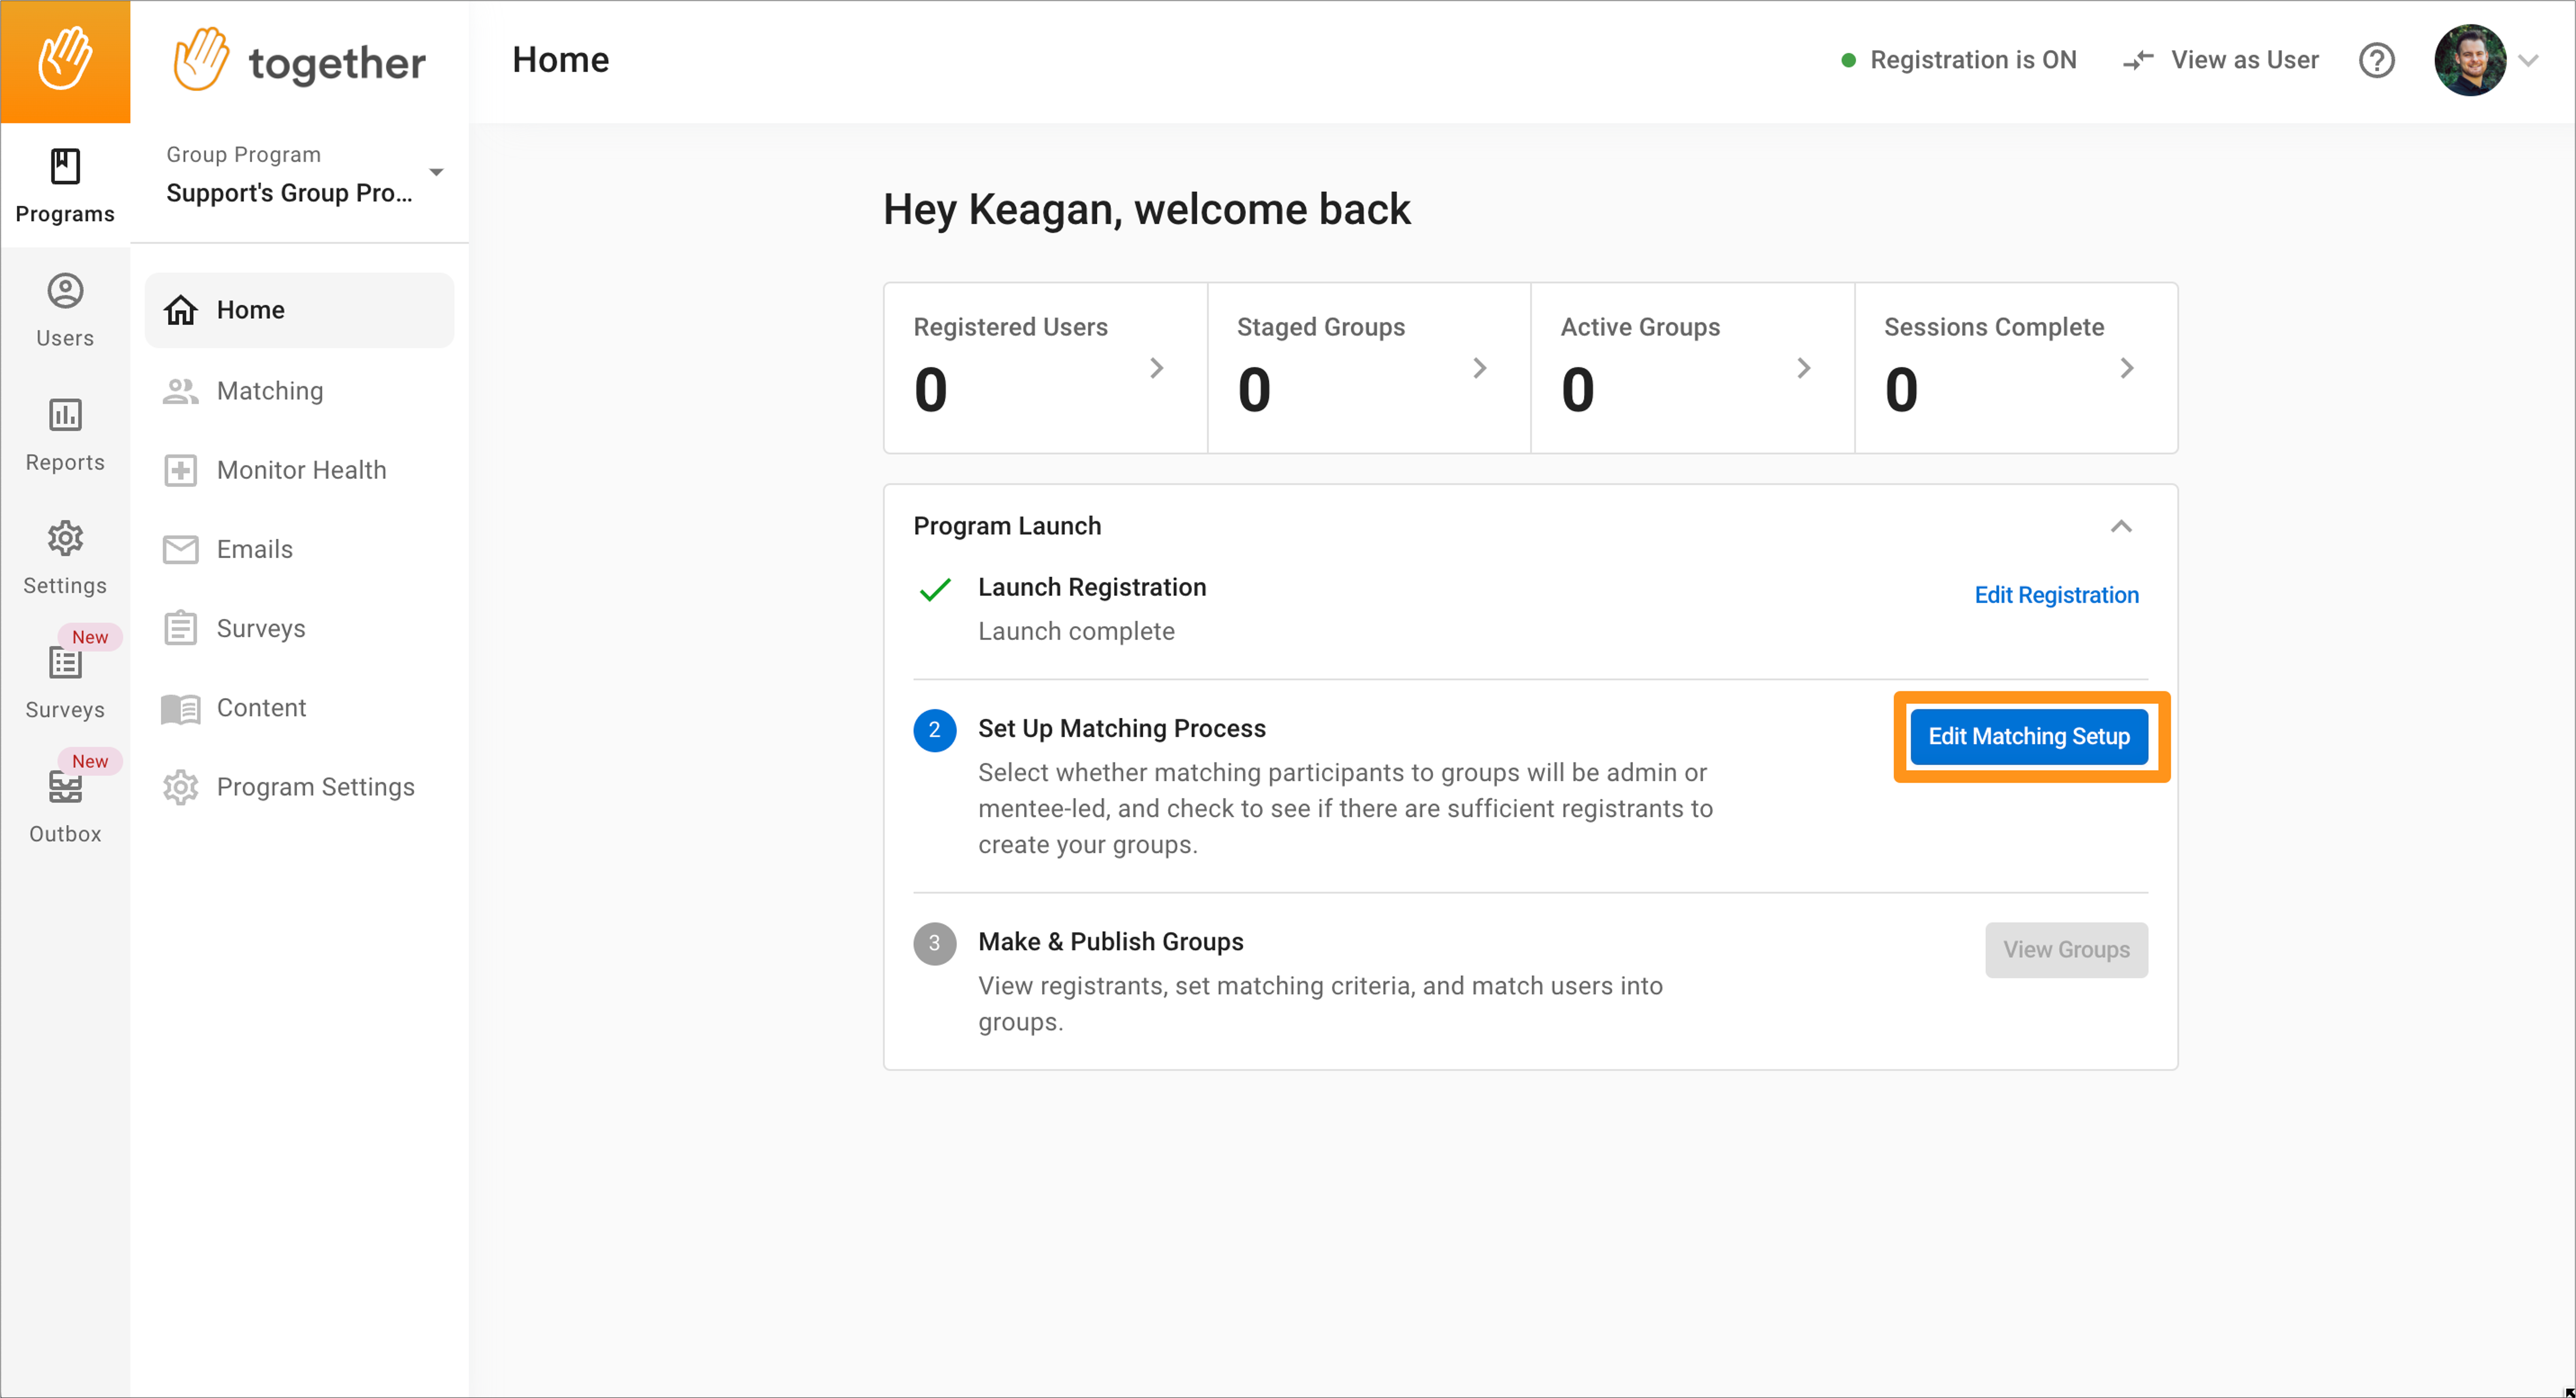Open the Emails page
This screenshot has height=1398, width=2576.
[299, 549]
